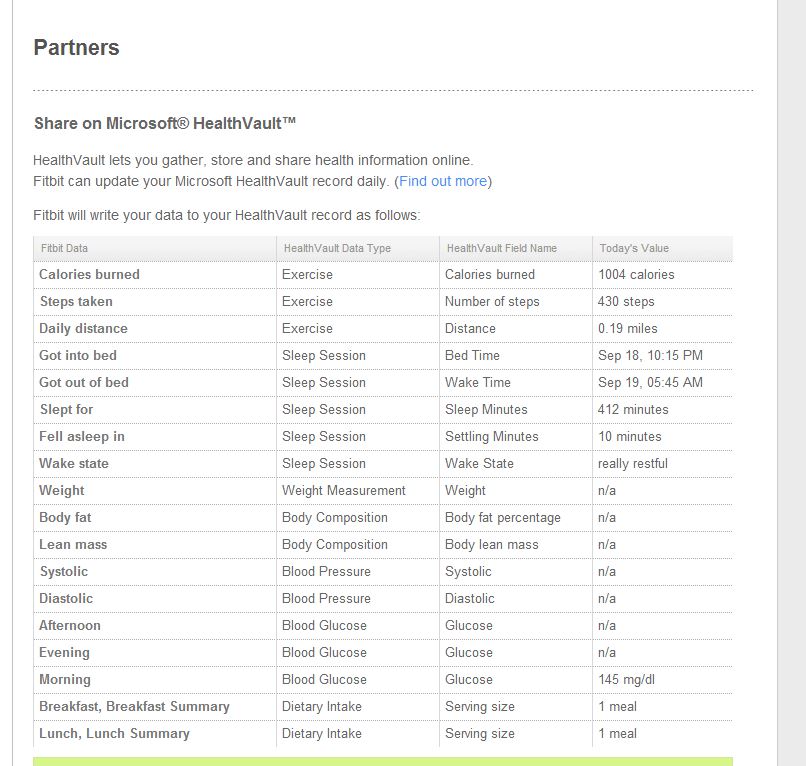Image resolution: width=806 pixels, height=766 pixels.
Task: Click the '1004 calories' value cell
Action: click(x=636, y=274)
